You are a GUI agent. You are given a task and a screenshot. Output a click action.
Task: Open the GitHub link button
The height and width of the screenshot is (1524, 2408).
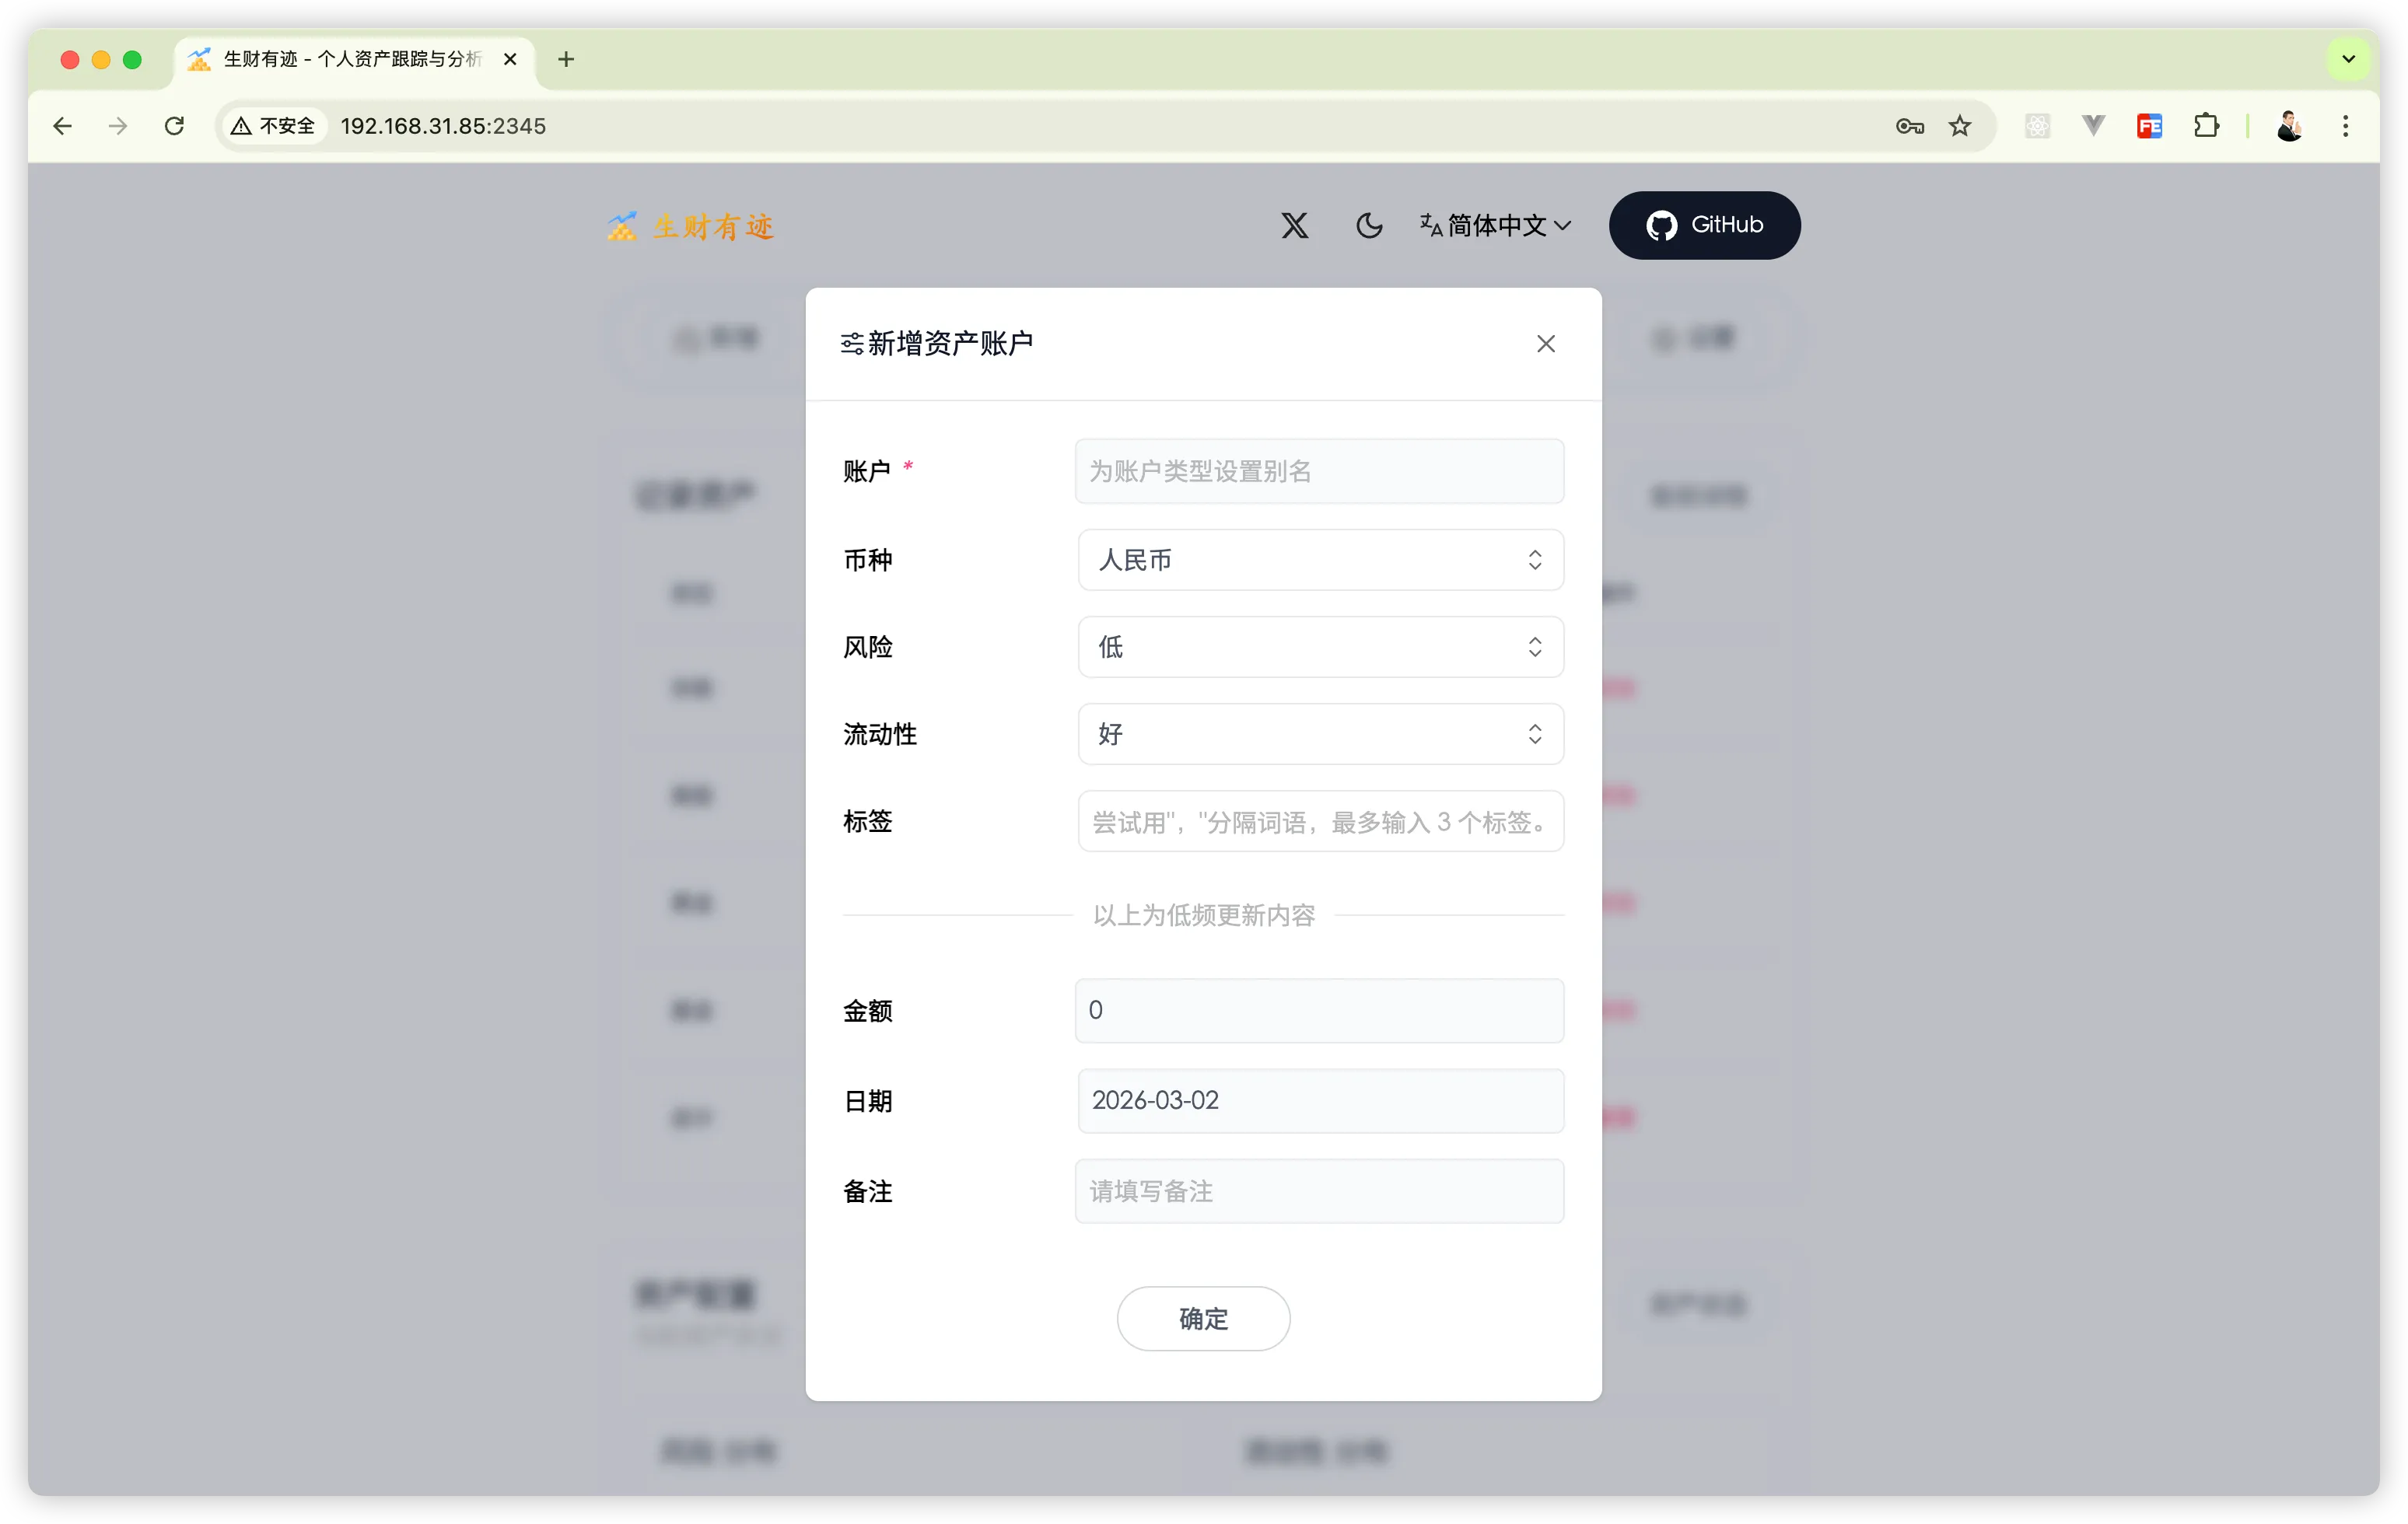[1704, 225]
